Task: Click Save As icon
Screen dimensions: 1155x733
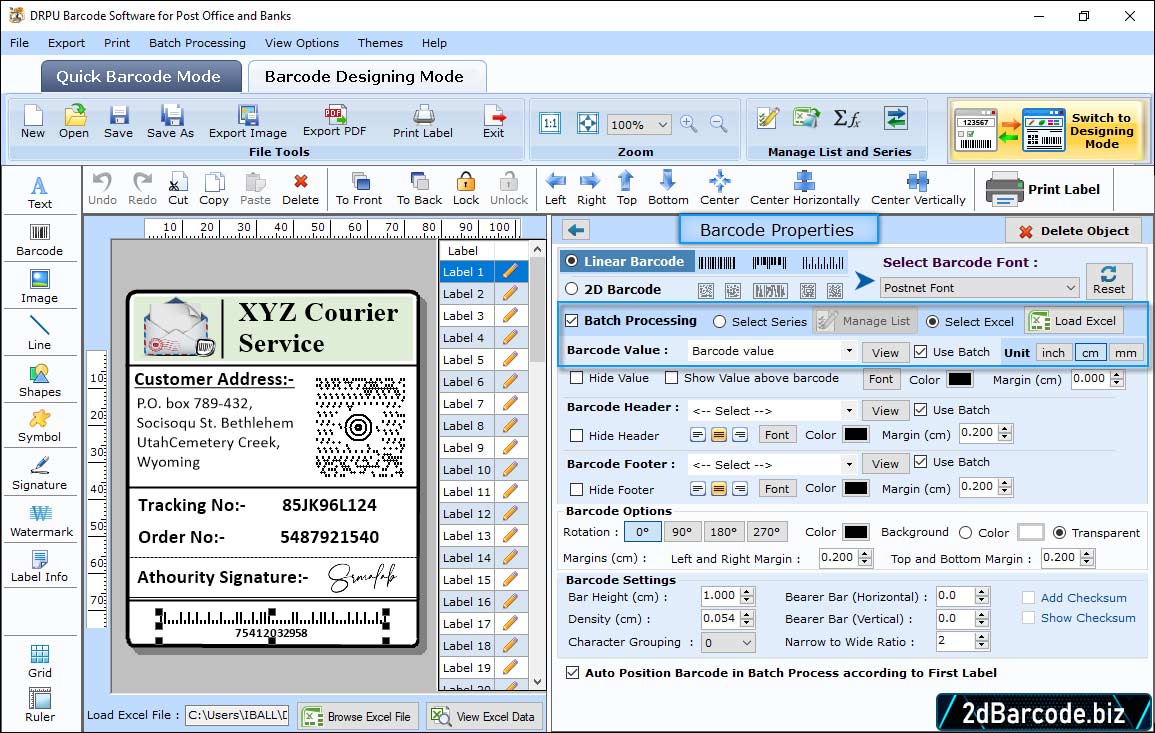Action: click(170, 122)
